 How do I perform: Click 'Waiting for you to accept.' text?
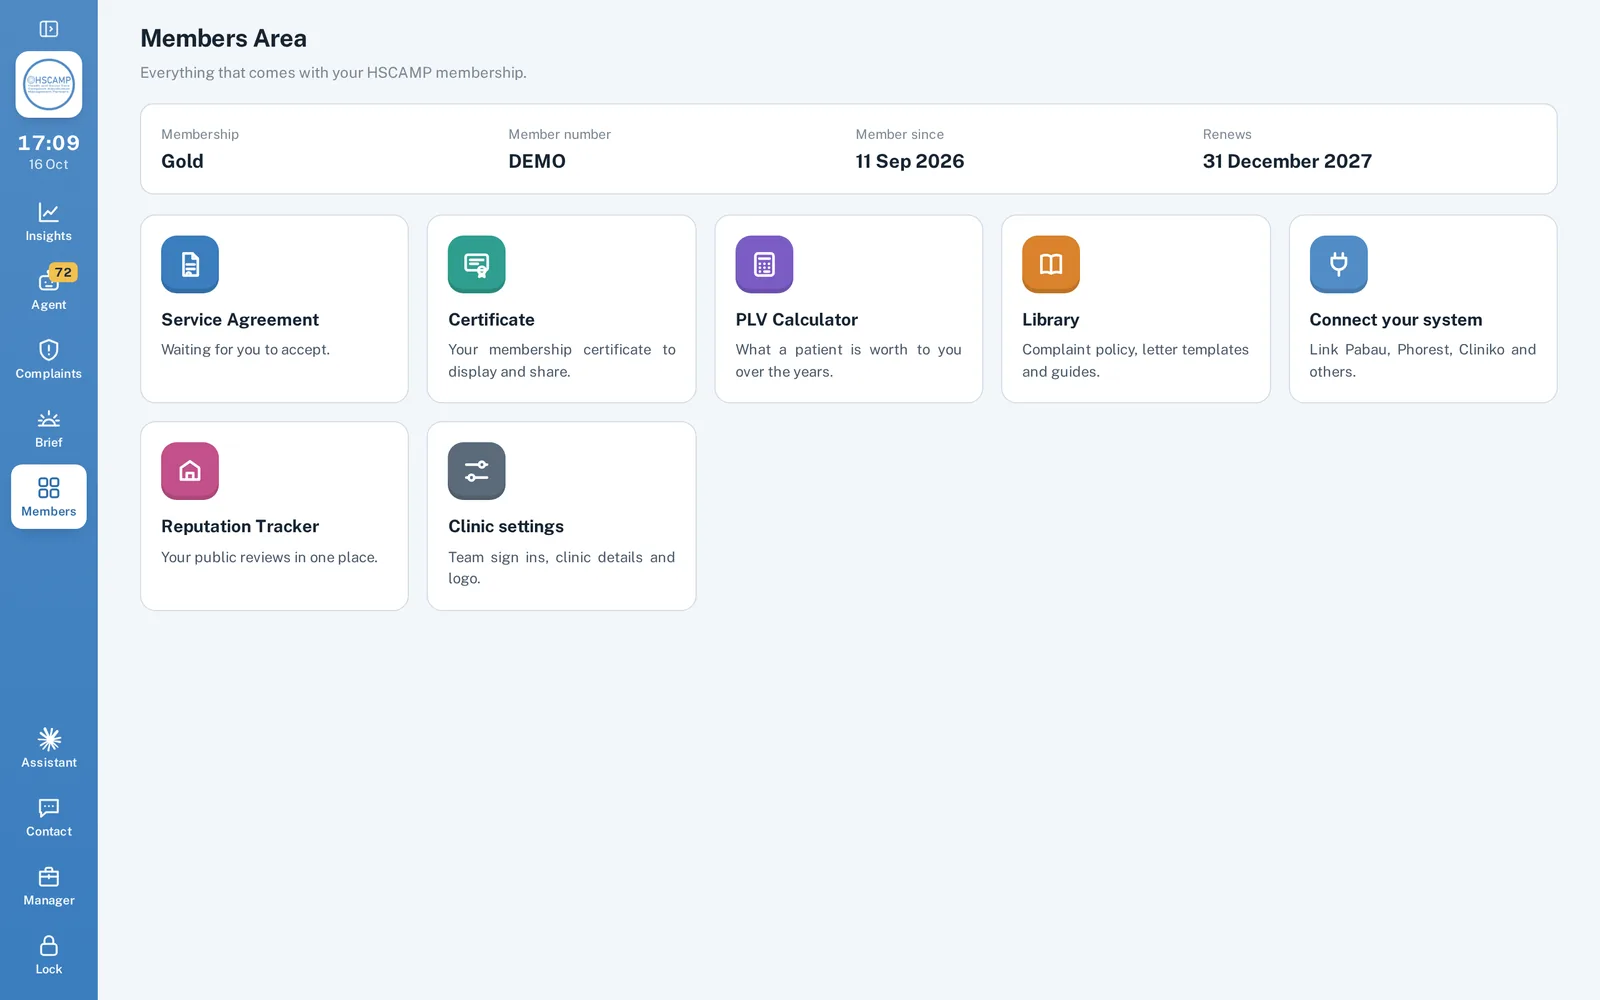coord(246,350)
